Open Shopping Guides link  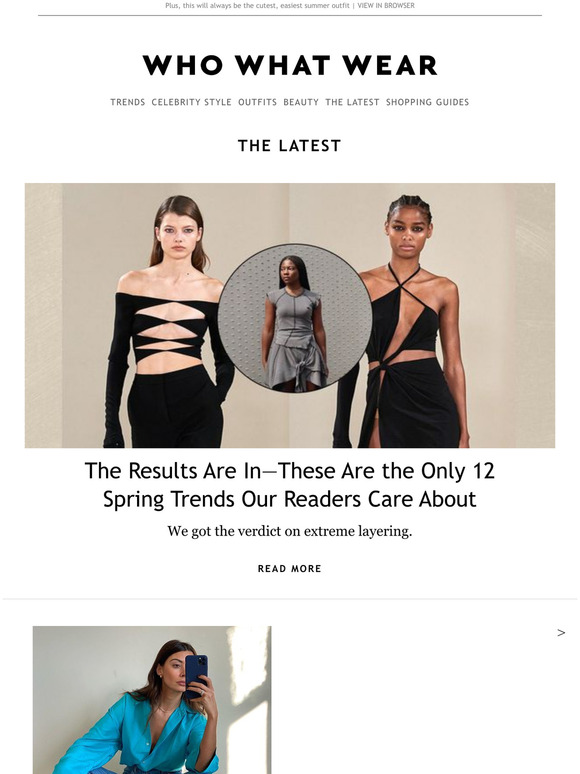(x=427, y=102)
